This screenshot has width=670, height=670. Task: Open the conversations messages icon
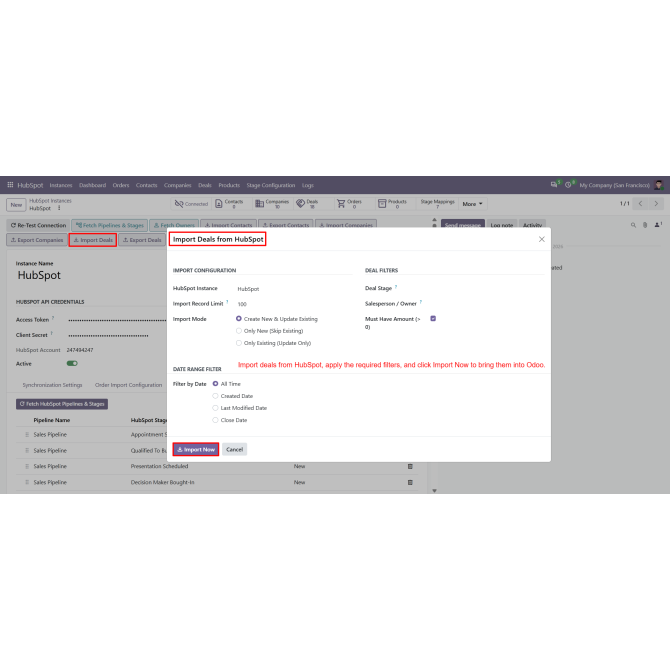(x=554, y=185)
